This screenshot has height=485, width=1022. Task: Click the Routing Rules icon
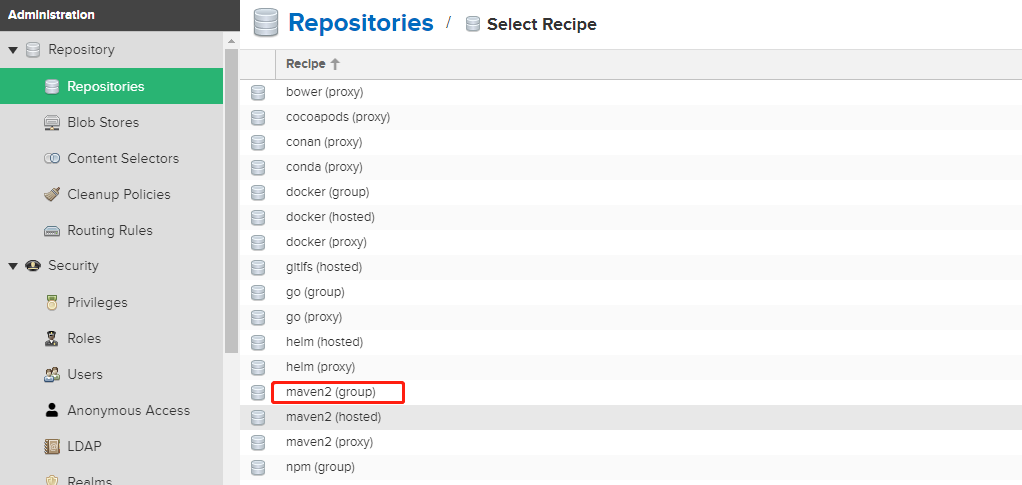(x=52, y=231)
